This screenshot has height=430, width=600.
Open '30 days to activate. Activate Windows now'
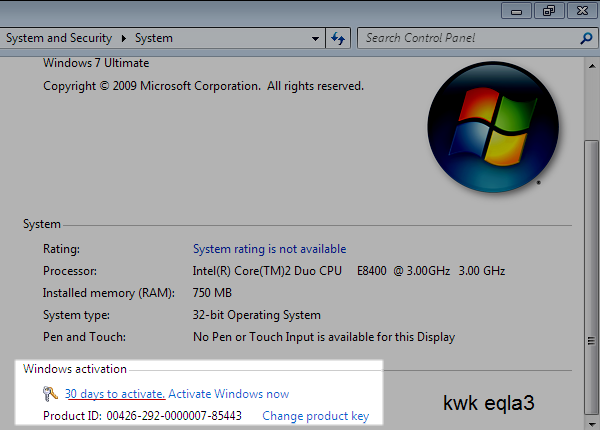(177, 394)
